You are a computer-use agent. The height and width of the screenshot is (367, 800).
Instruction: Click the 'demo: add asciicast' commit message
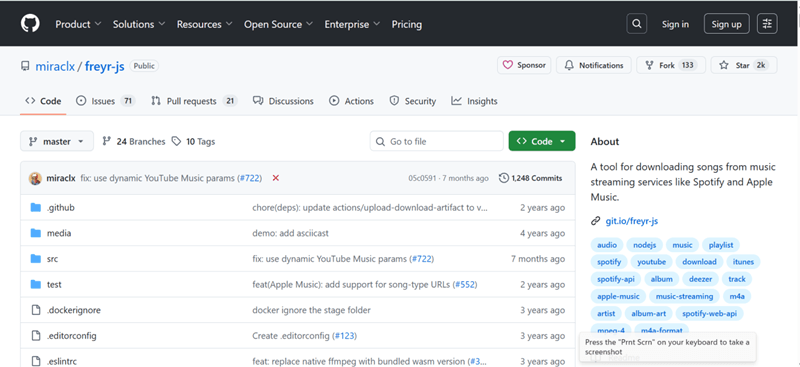point(290,233)
